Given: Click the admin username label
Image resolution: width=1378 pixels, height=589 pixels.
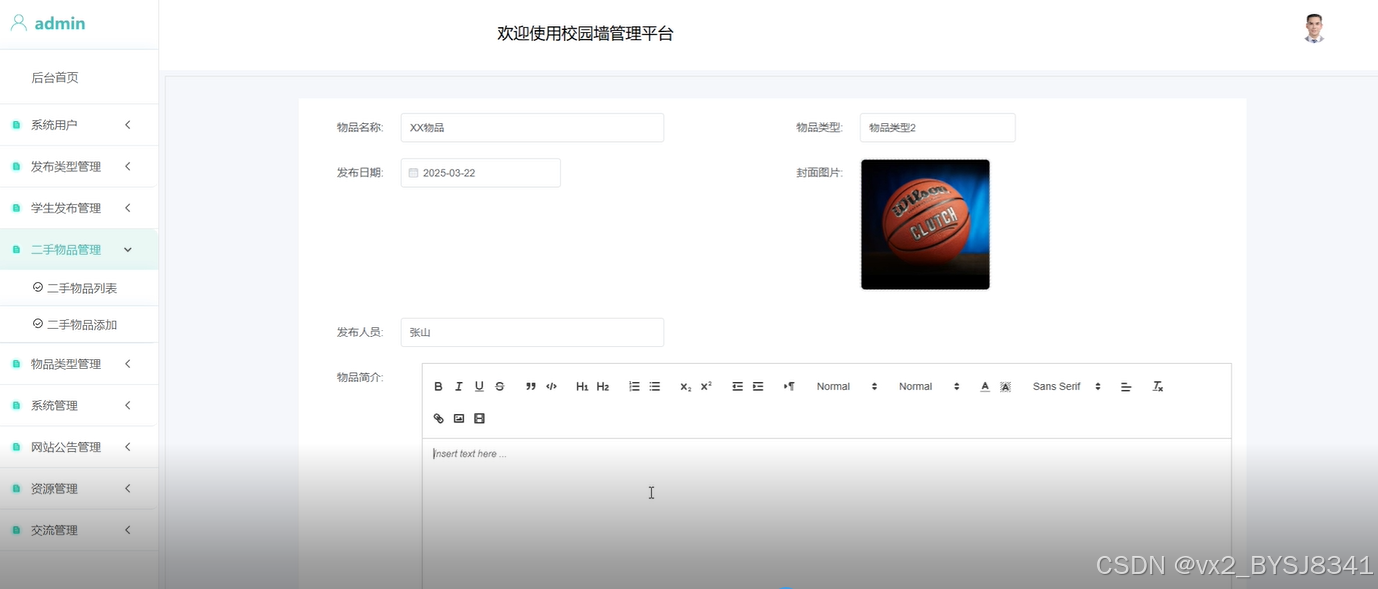Looking at the screenshot, I should point(60,23).
